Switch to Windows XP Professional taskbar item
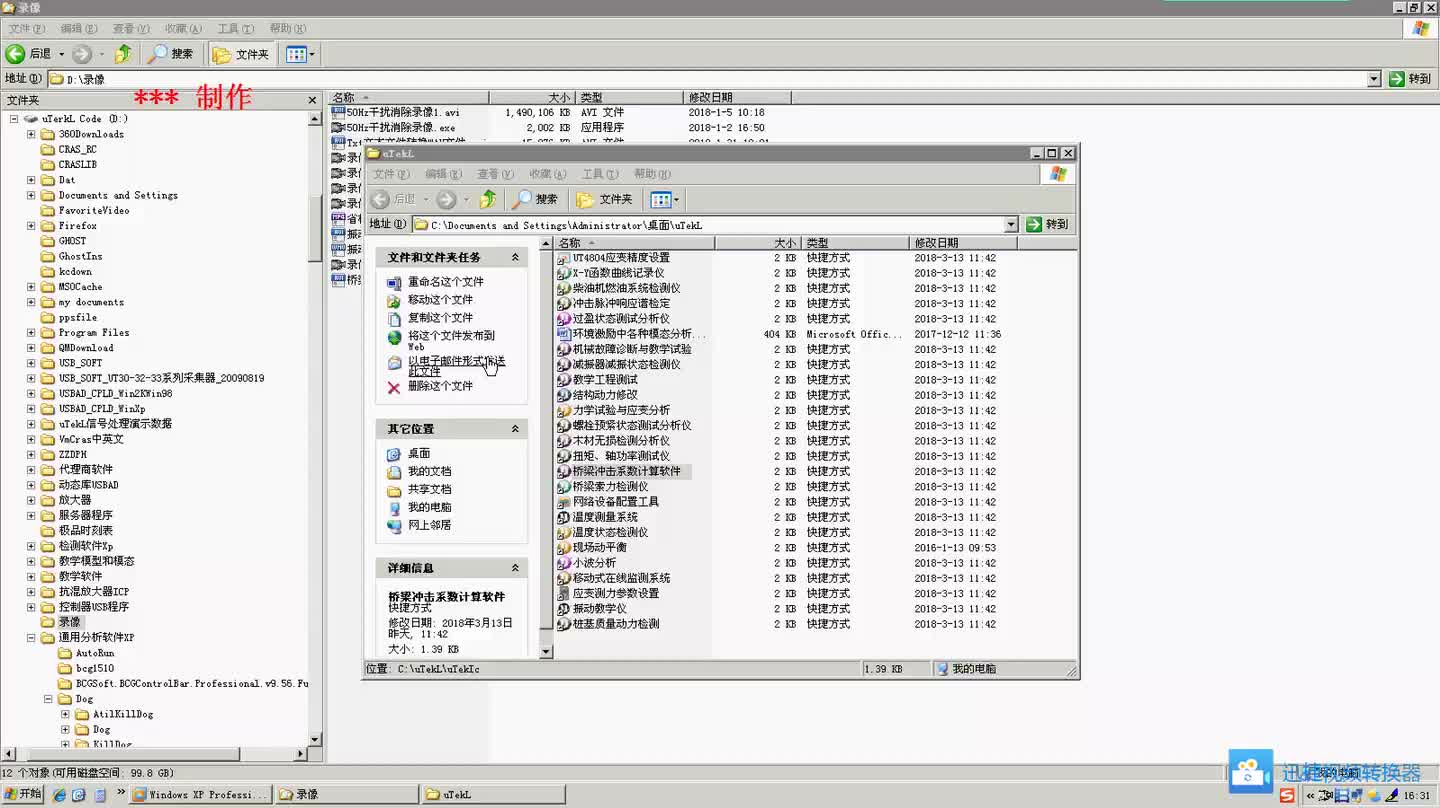 [200, 795]
